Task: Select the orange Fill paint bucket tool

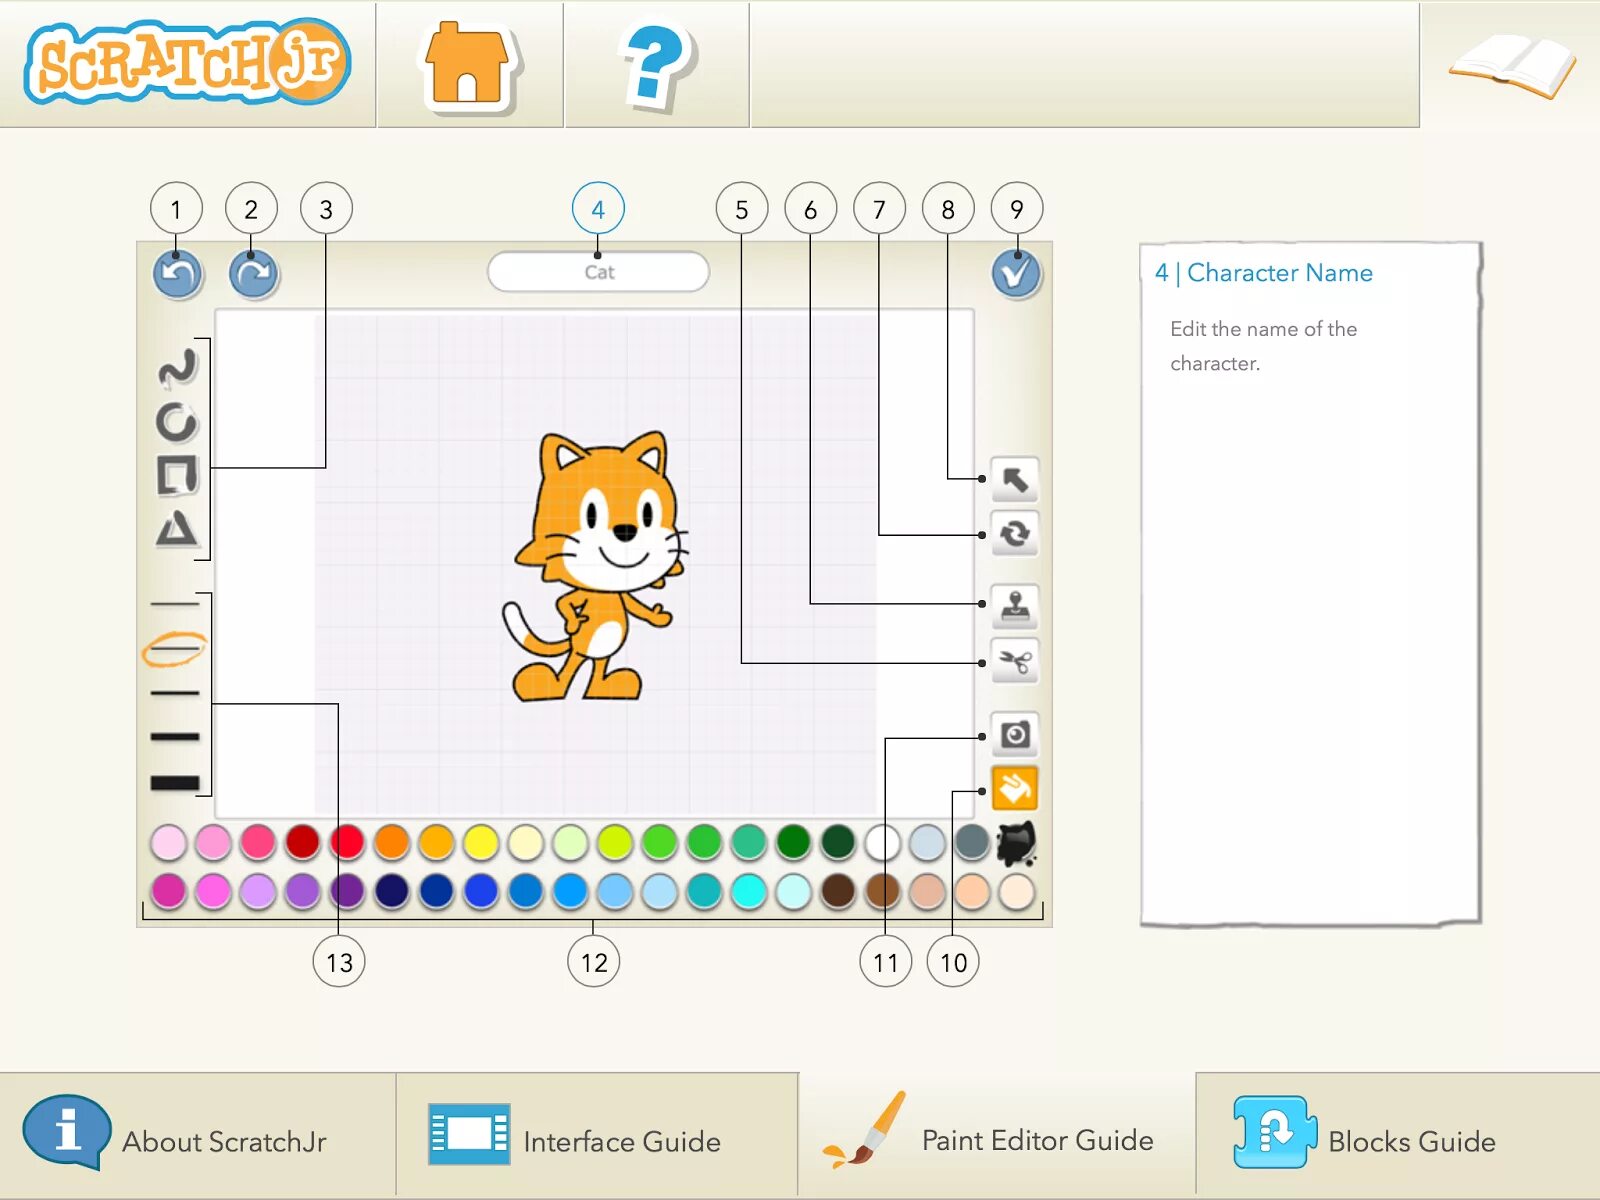Action: click(x=1015, y=789)
